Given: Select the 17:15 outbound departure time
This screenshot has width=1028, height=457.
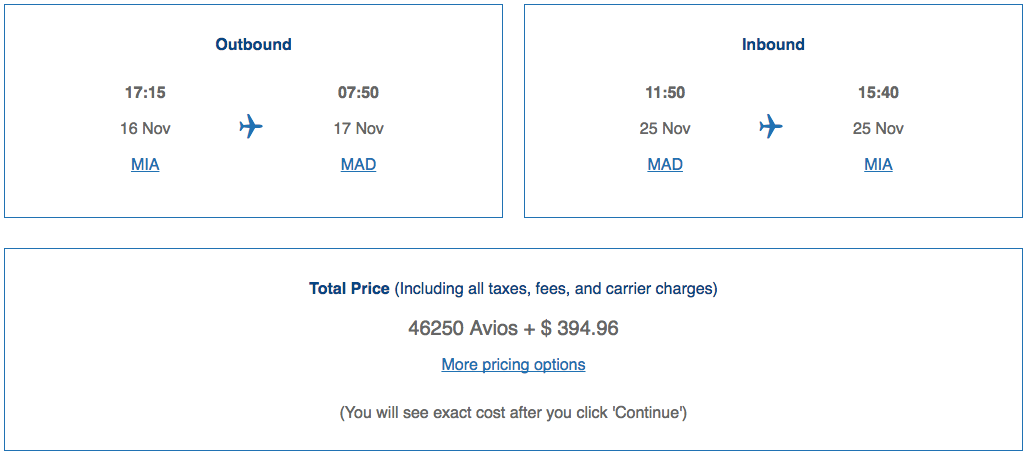Looking at the screenshot, I should (x=145, y=93).
